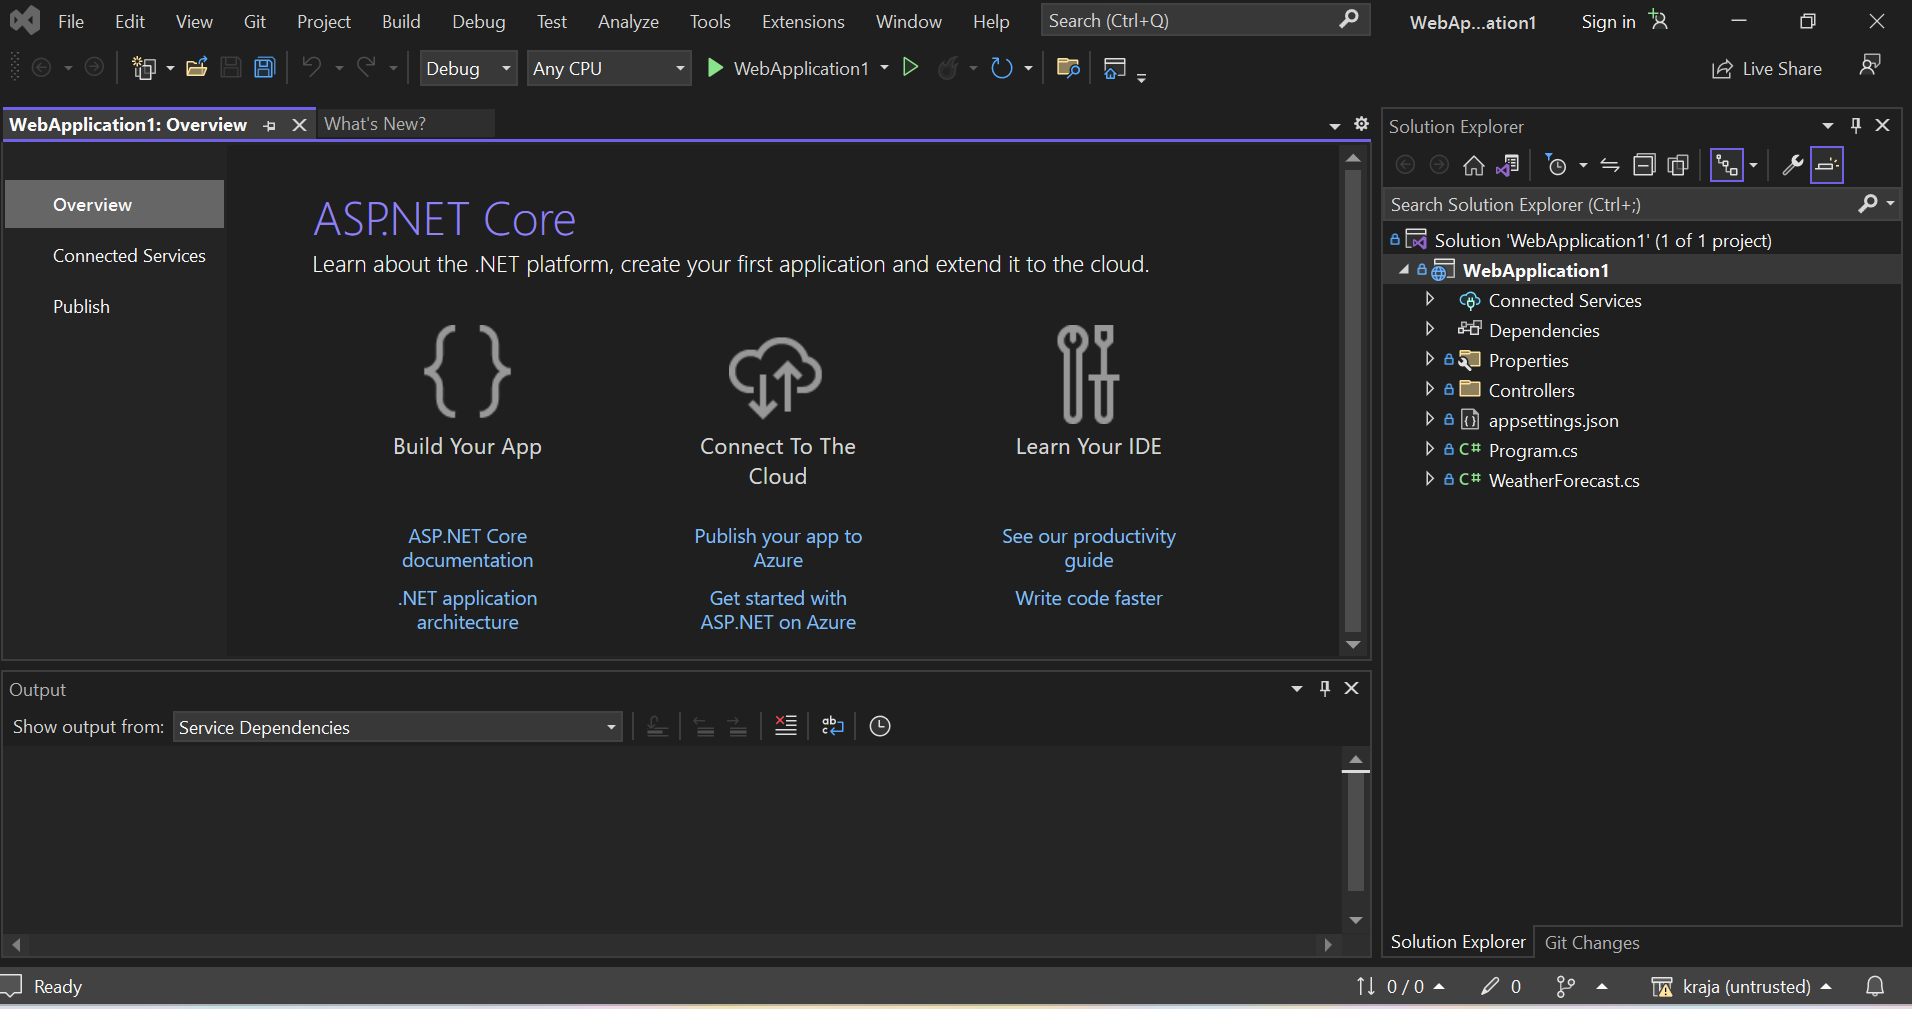Open ASP.NET Core documentation link
Screen dimensions: 1912x1009
(x=467, y=548)
